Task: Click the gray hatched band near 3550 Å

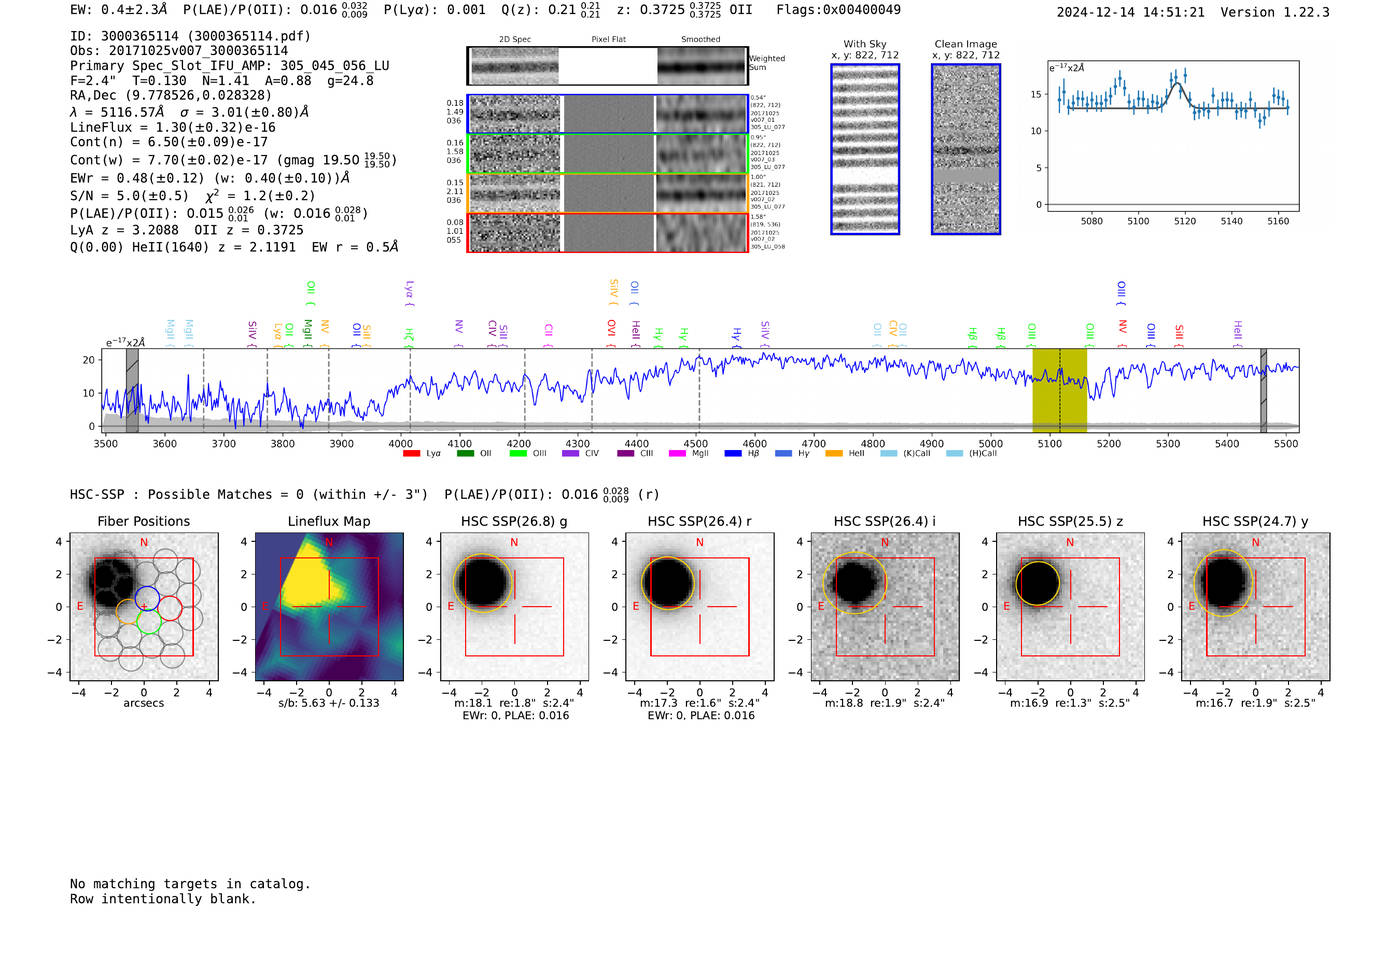Action: point(132,390)
